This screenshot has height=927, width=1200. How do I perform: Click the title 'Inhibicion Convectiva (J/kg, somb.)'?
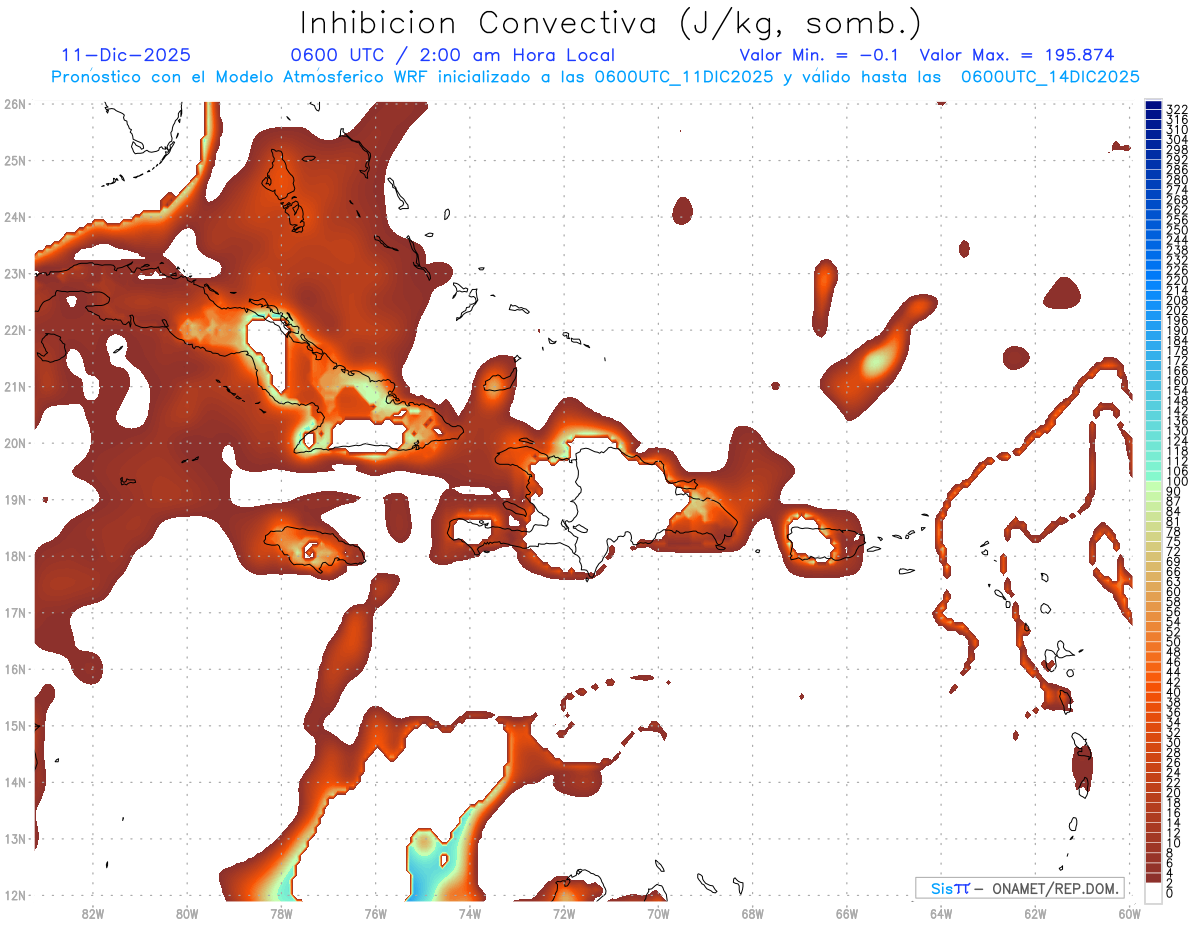coord(611,23)
